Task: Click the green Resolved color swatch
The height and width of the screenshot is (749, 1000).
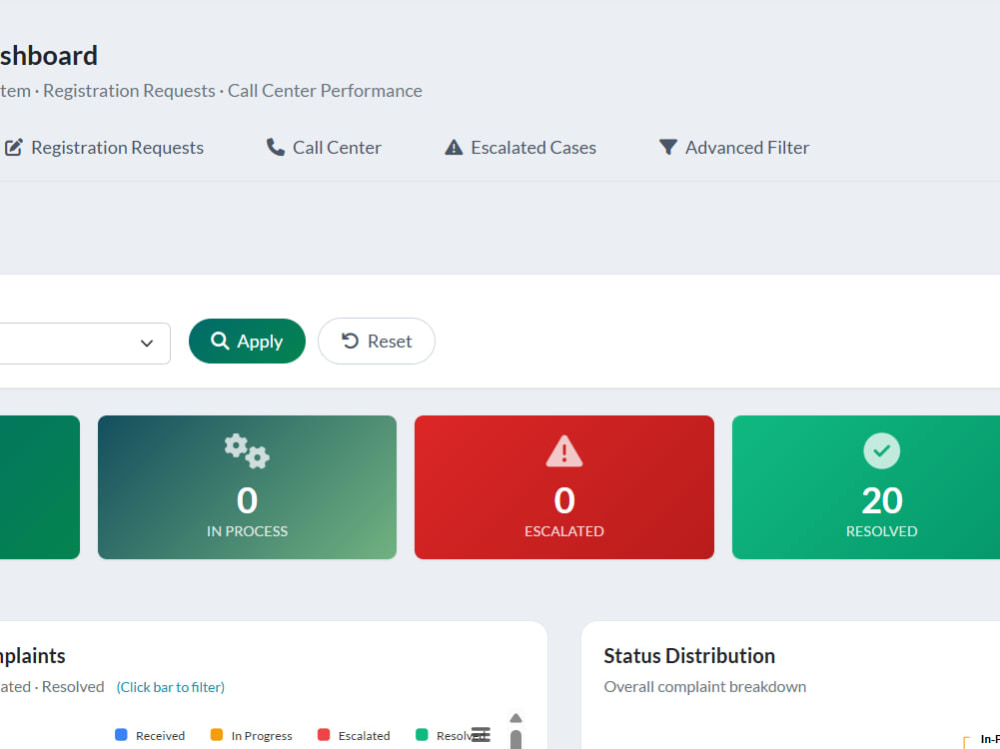Action: pos(422,735)
